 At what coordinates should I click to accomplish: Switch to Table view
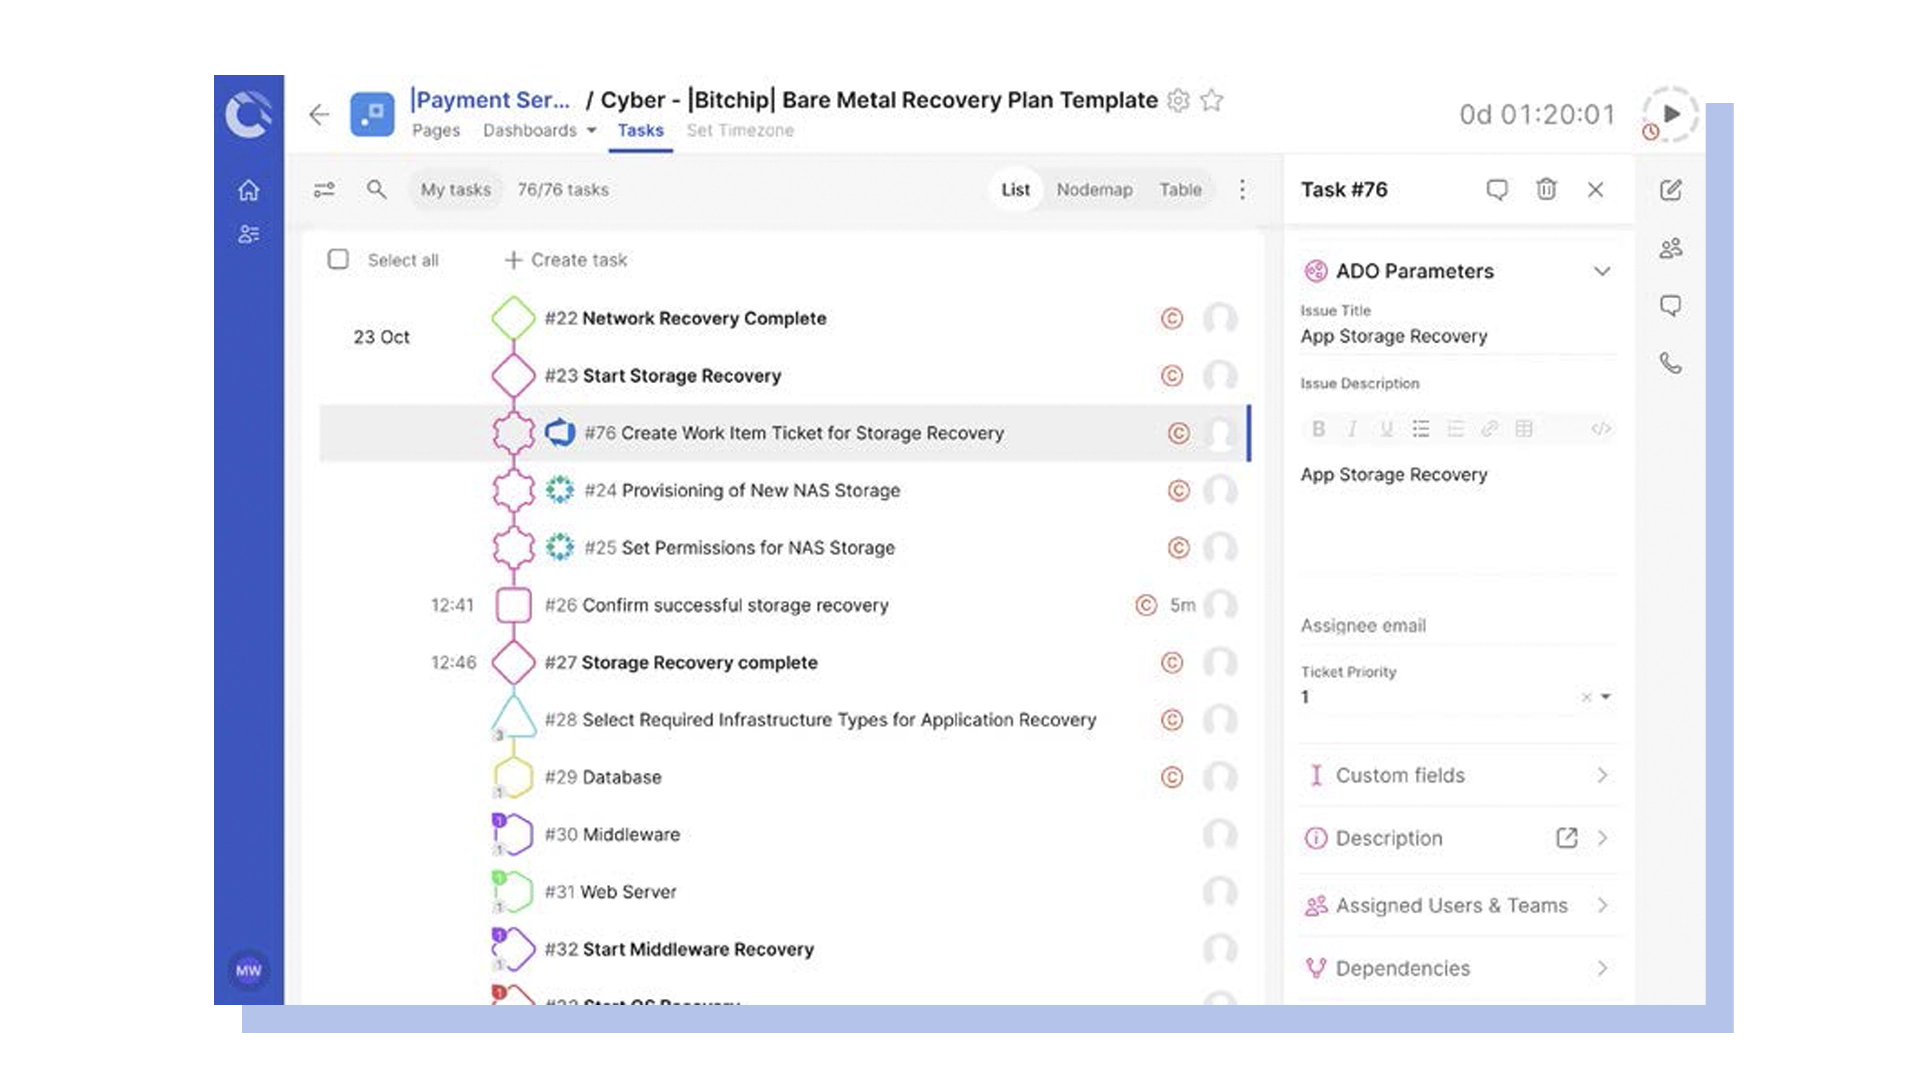pos(1180,190)
